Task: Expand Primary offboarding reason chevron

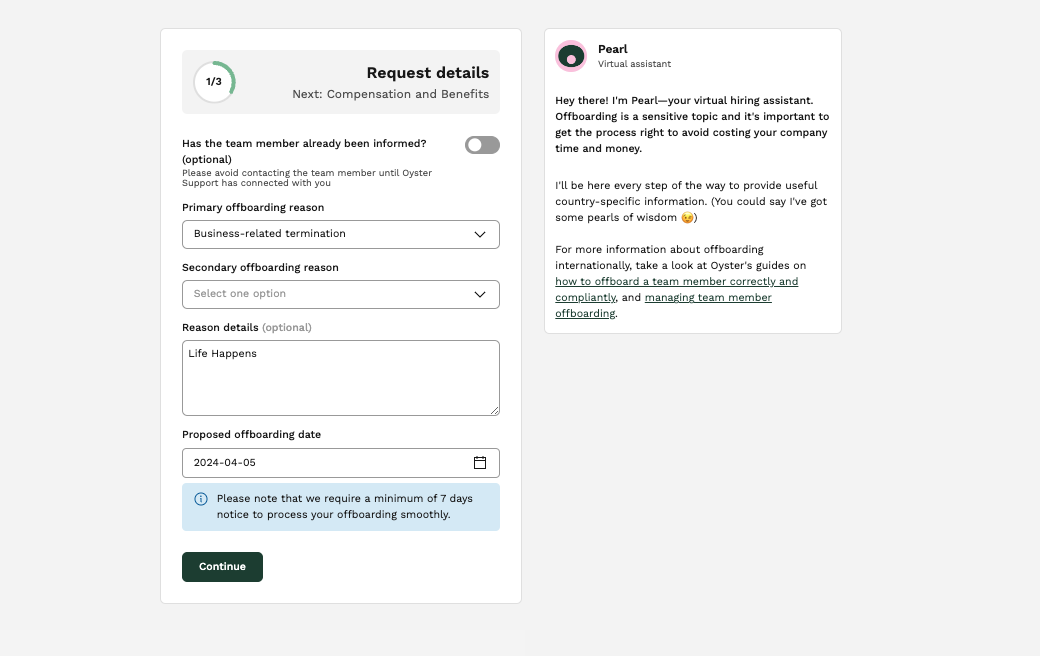Action: point(480,234)
